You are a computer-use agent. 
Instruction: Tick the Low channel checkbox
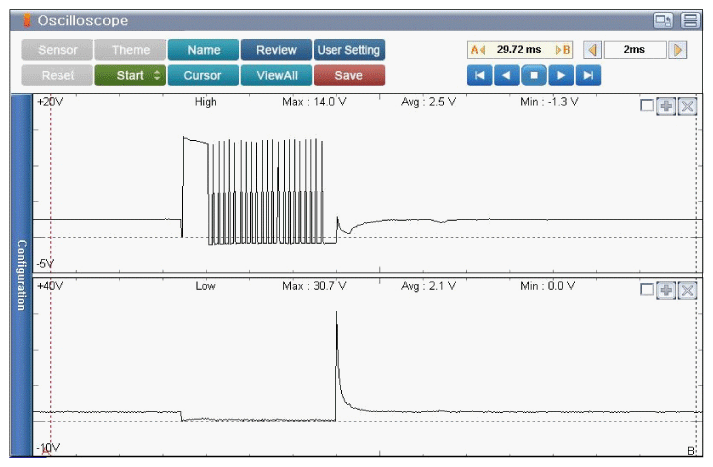tap(648, 289)
